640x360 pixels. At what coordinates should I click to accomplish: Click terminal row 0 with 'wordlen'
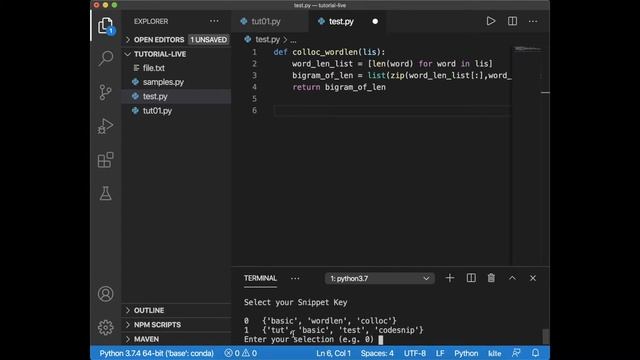320,321
